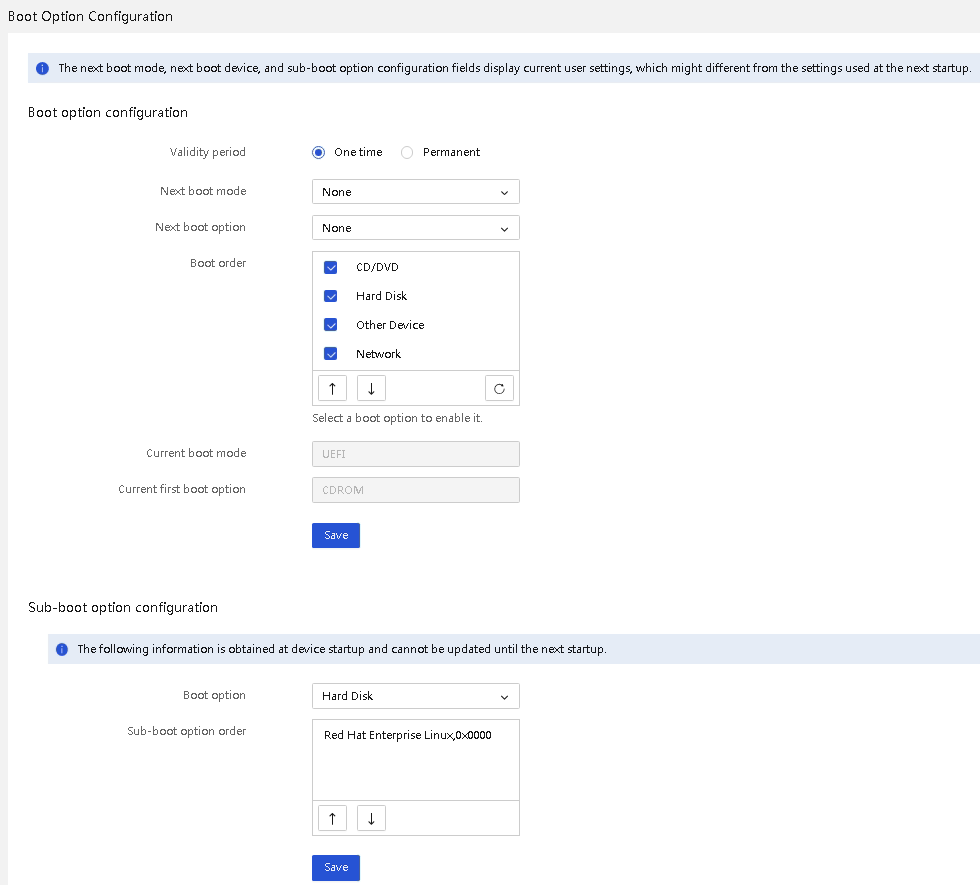The image size is (980, 885).
Task: Save the boot option configuration
Action: 336,536
